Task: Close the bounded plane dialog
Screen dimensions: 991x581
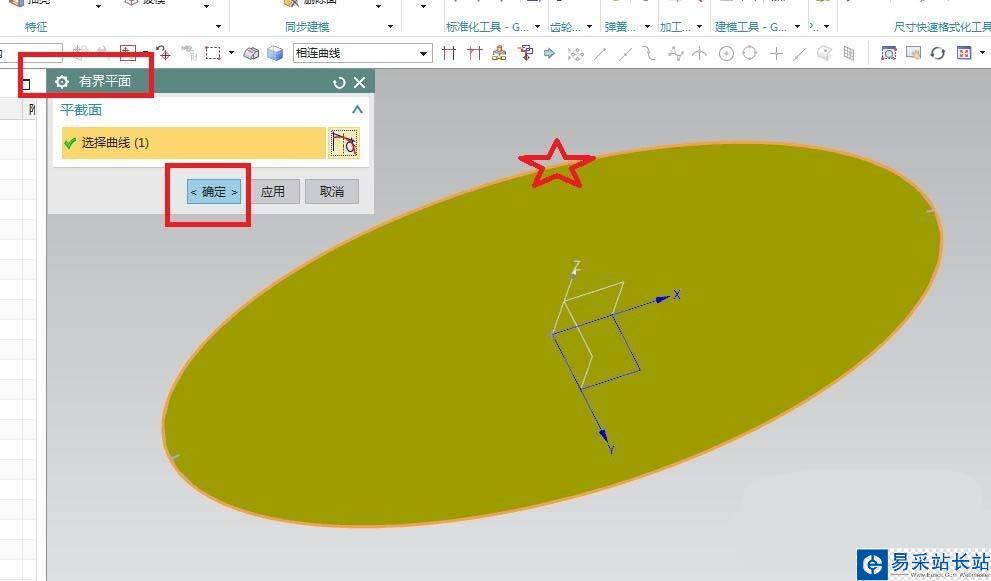Action: click(360, 82)
